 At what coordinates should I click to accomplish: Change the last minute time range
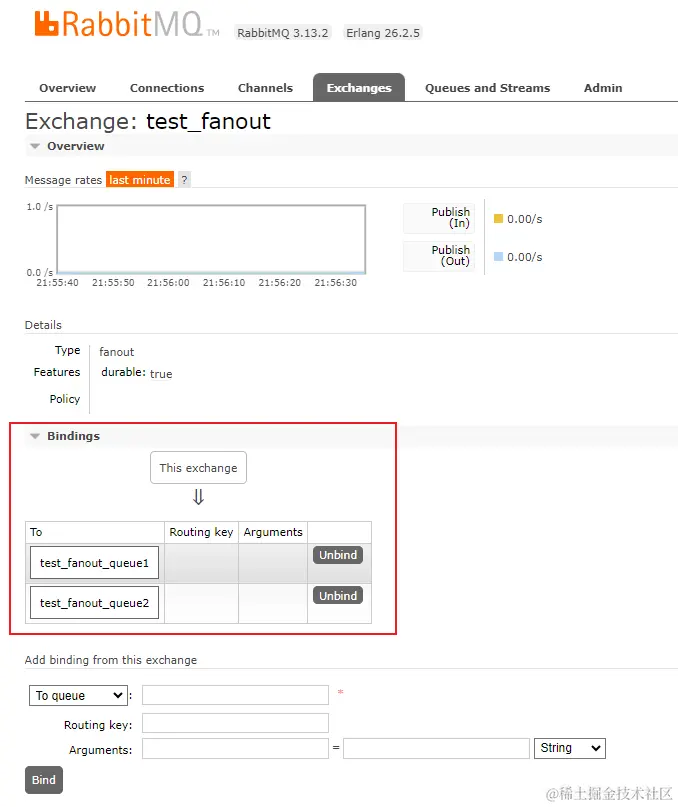[x=140, y=180]
